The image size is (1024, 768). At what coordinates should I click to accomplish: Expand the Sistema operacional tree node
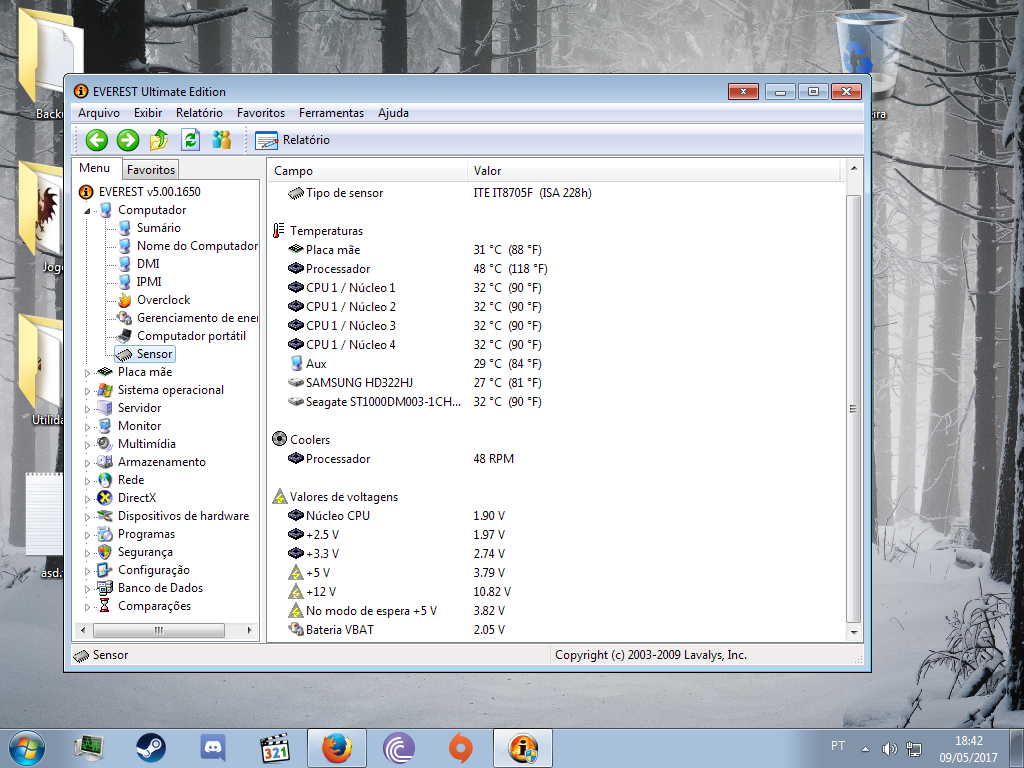coord(88,391)
